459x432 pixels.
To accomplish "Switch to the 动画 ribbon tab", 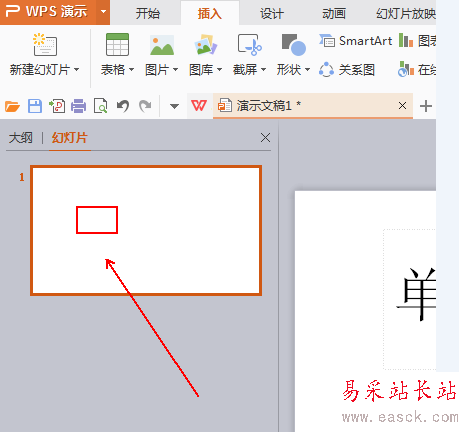I will (334, 14).
